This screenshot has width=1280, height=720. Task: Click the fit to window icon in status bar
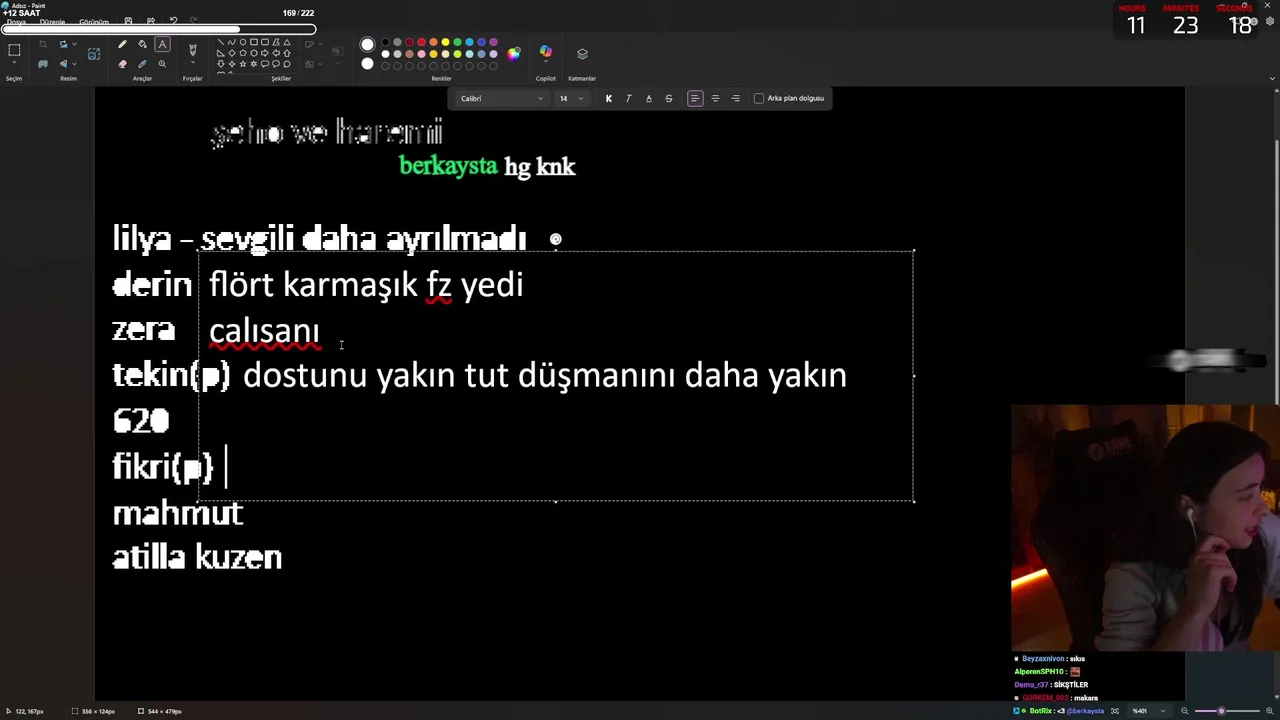coord(1115,711)
